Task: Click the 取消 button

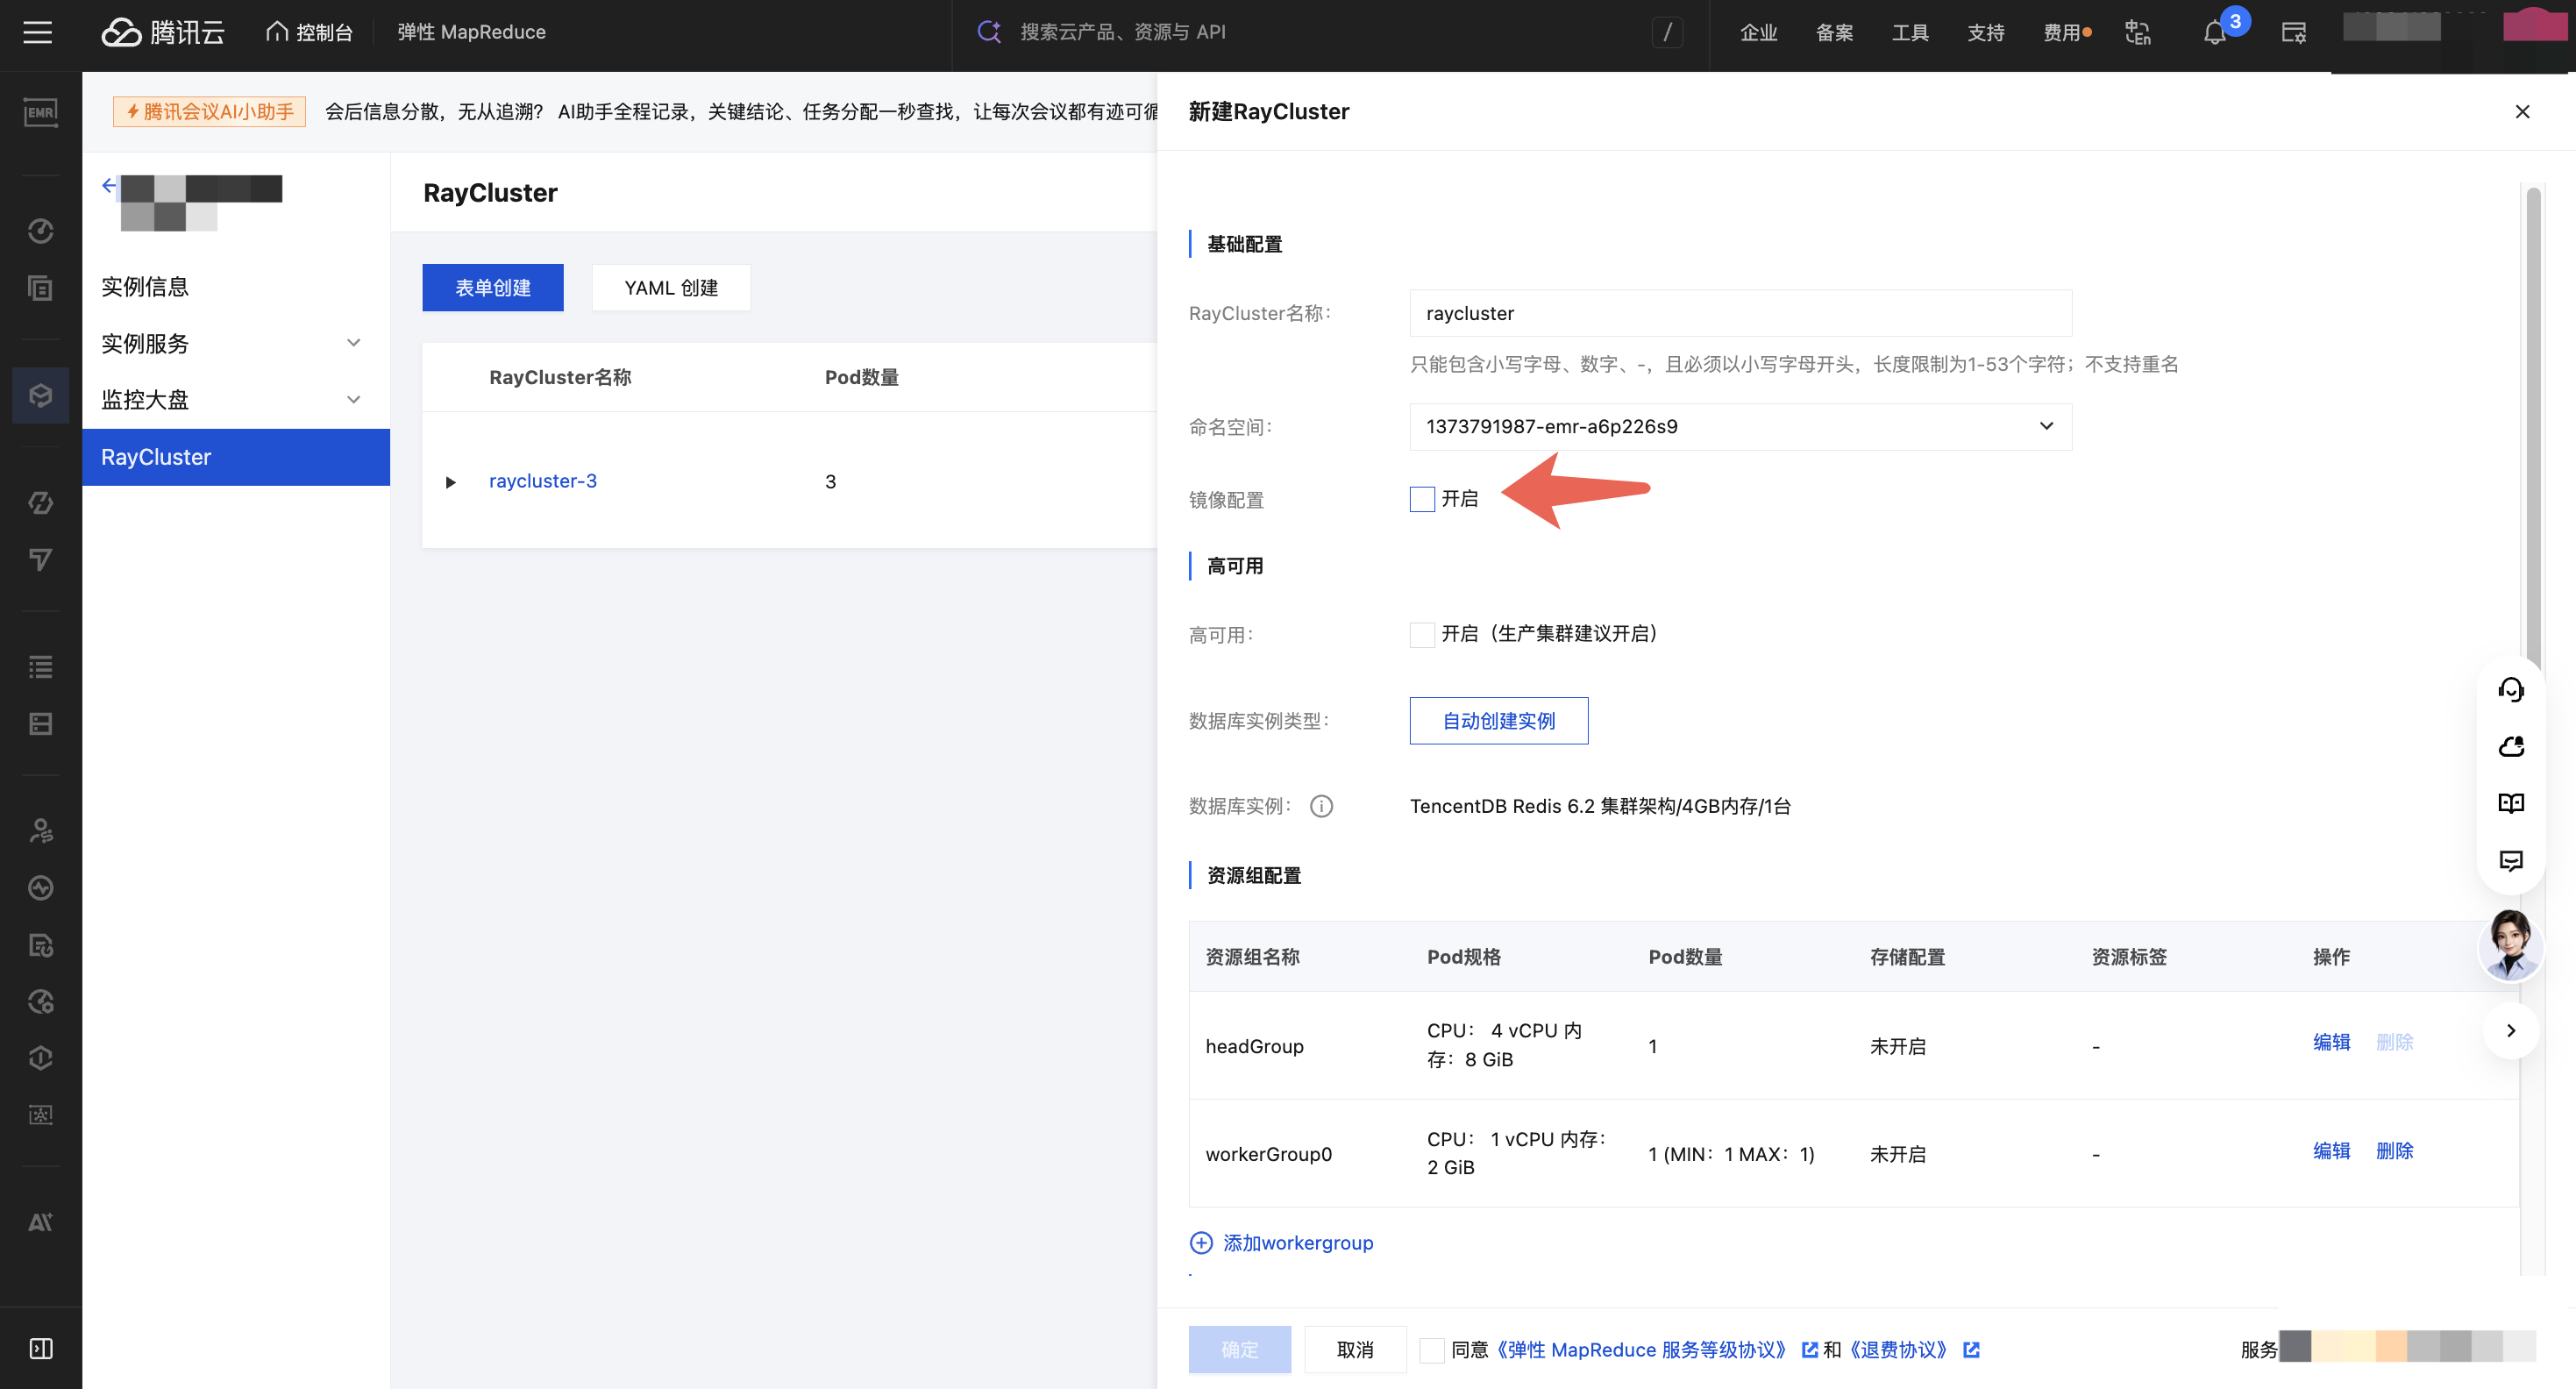Action: (1355, 1350)
